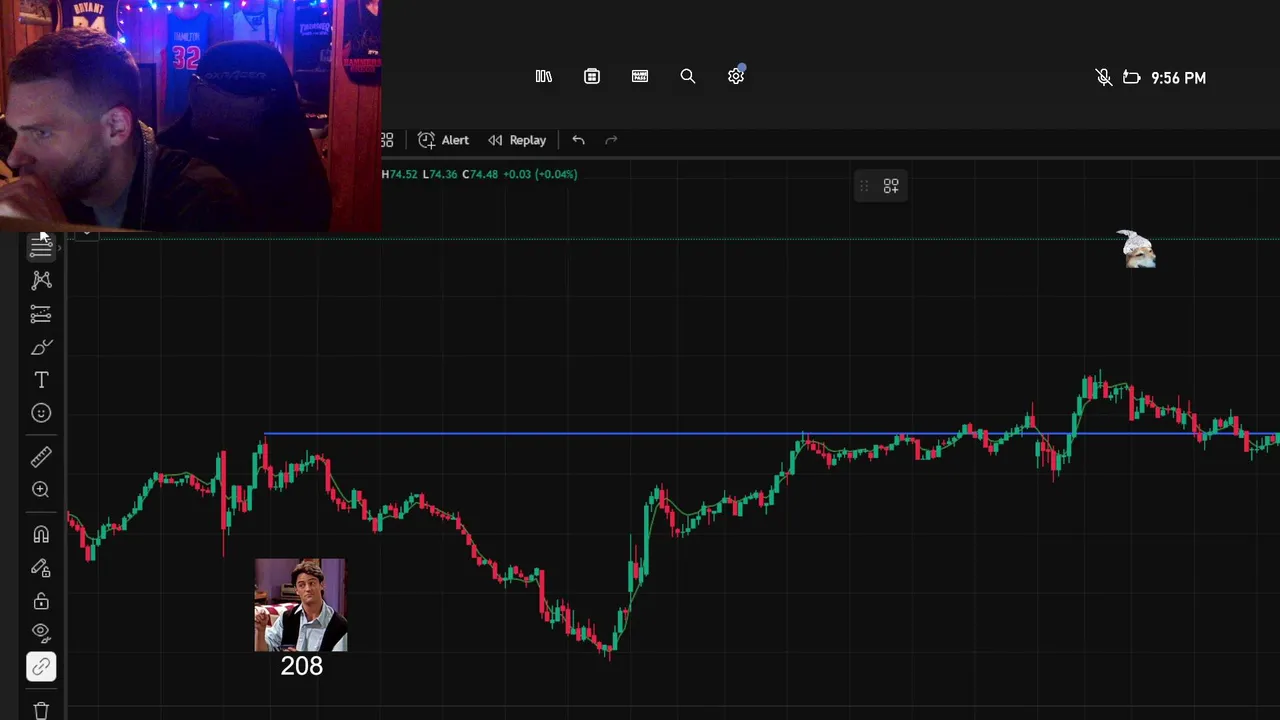
Task: Open the emoji icons picker
Action: (x=41, y=413)
